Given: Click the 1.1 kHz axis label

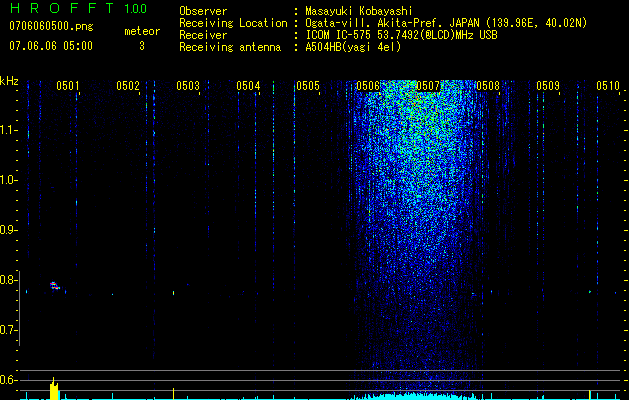Looking at the screenshot, I should (9, 130).
